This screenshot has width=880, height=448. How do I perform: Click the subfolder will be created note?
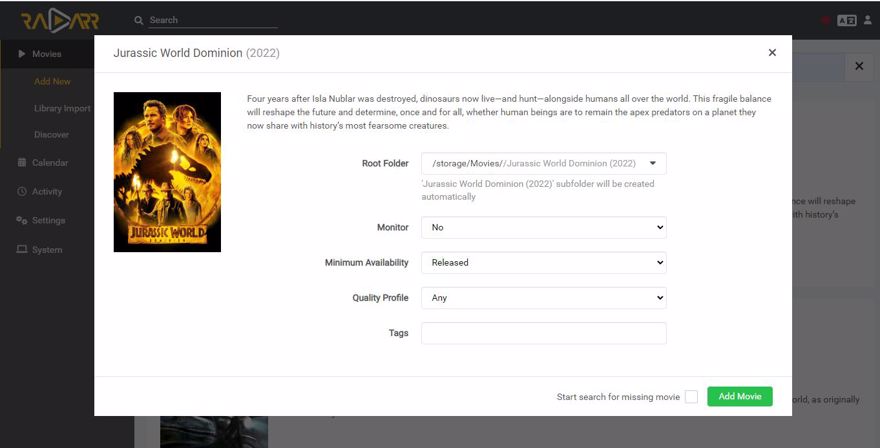[538, 190]
